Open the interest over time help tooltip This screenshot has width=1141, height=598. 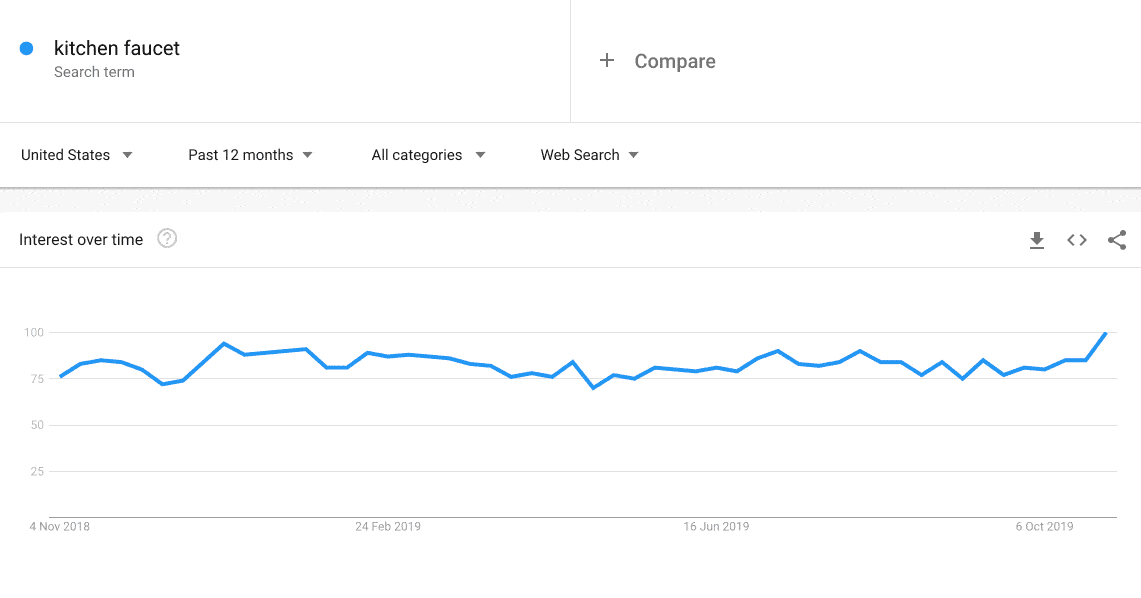(167, 239)
